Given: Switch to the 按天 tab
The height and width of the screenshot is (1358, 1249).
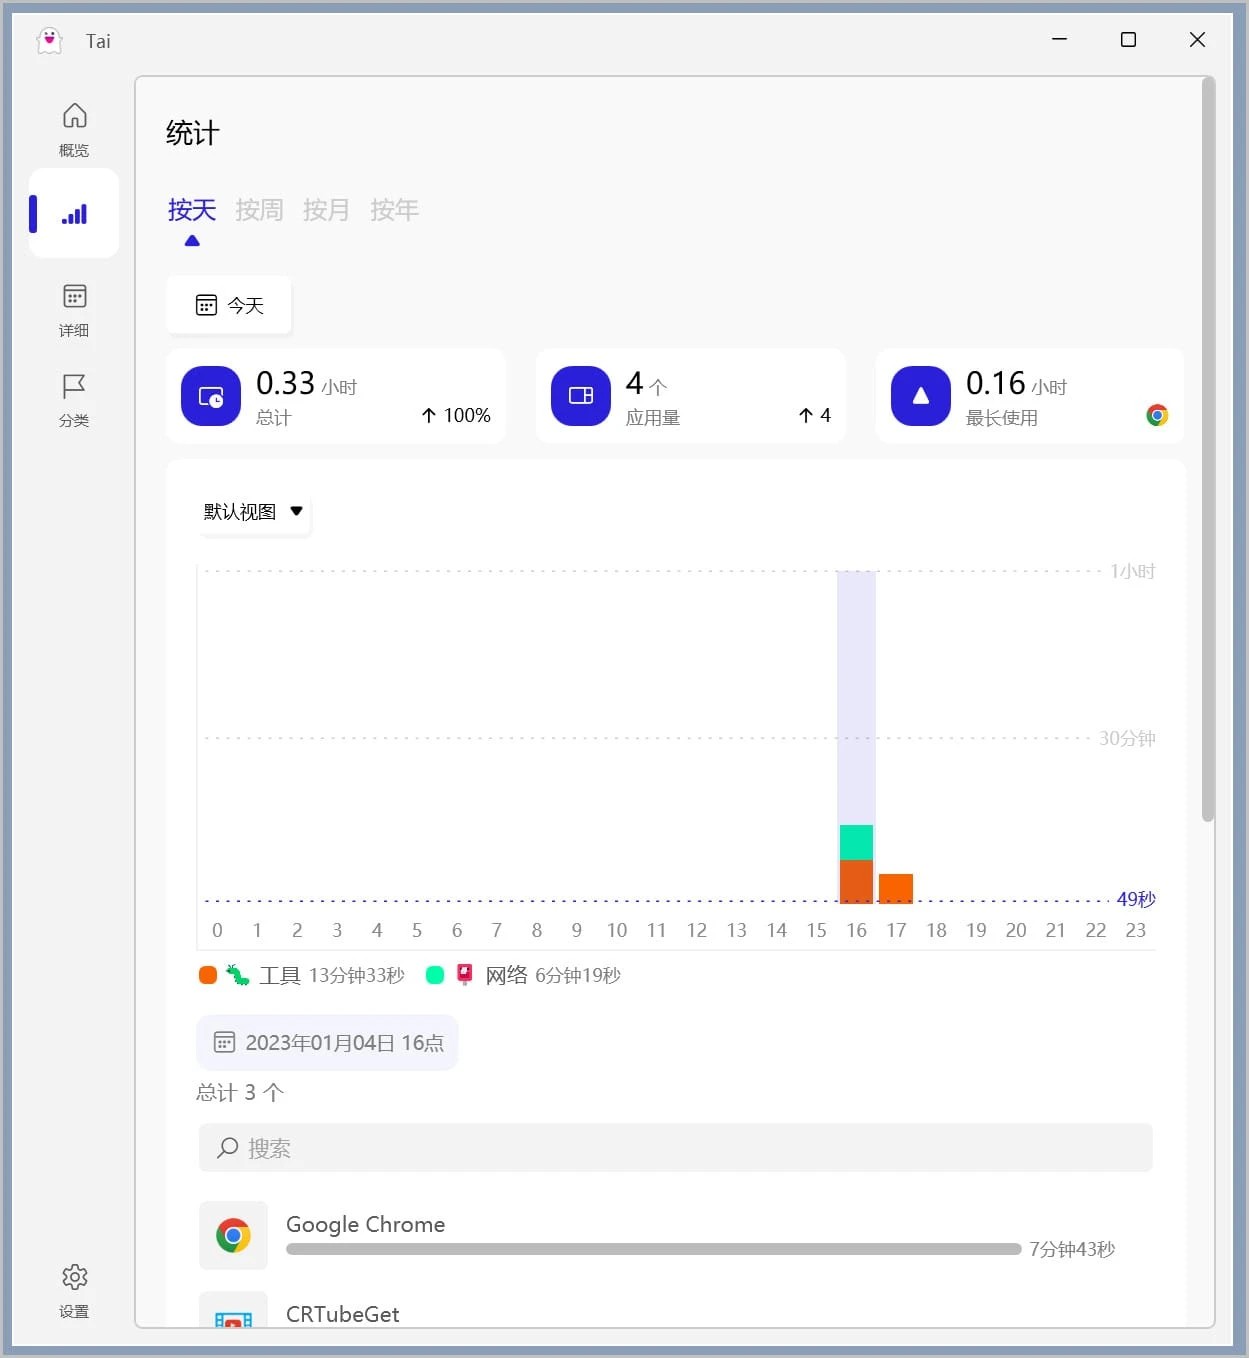Looking at the screenshot, I should pyautogui.click(x=192, y=210).
